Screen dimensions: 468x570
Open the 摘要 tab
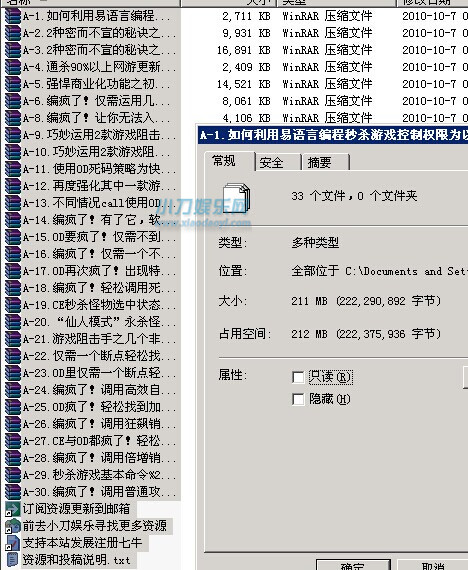325,162
